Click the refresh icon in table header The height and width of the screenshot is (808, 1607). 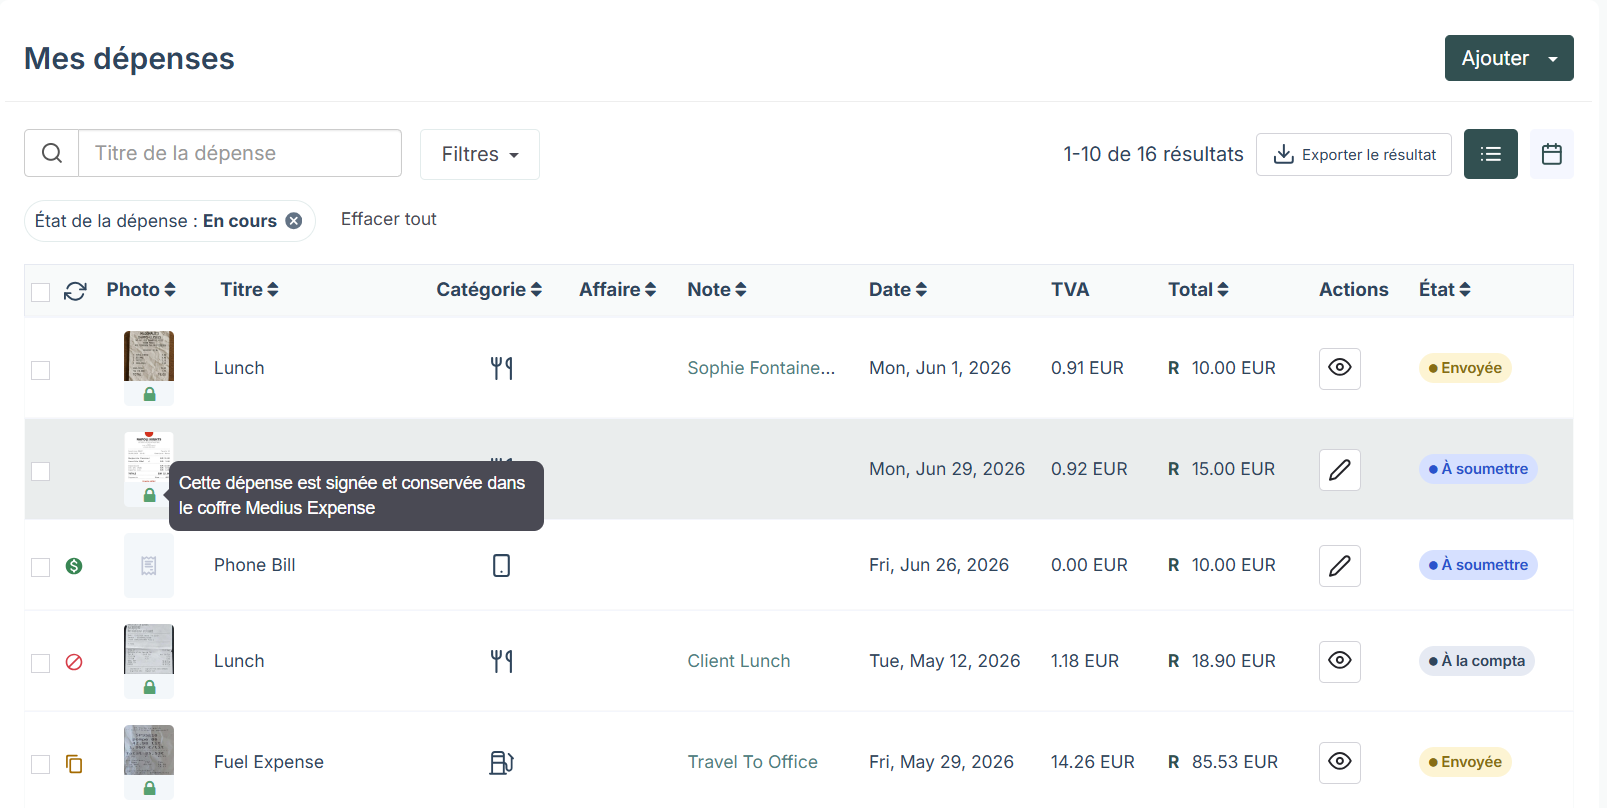[x=75, y=291]
